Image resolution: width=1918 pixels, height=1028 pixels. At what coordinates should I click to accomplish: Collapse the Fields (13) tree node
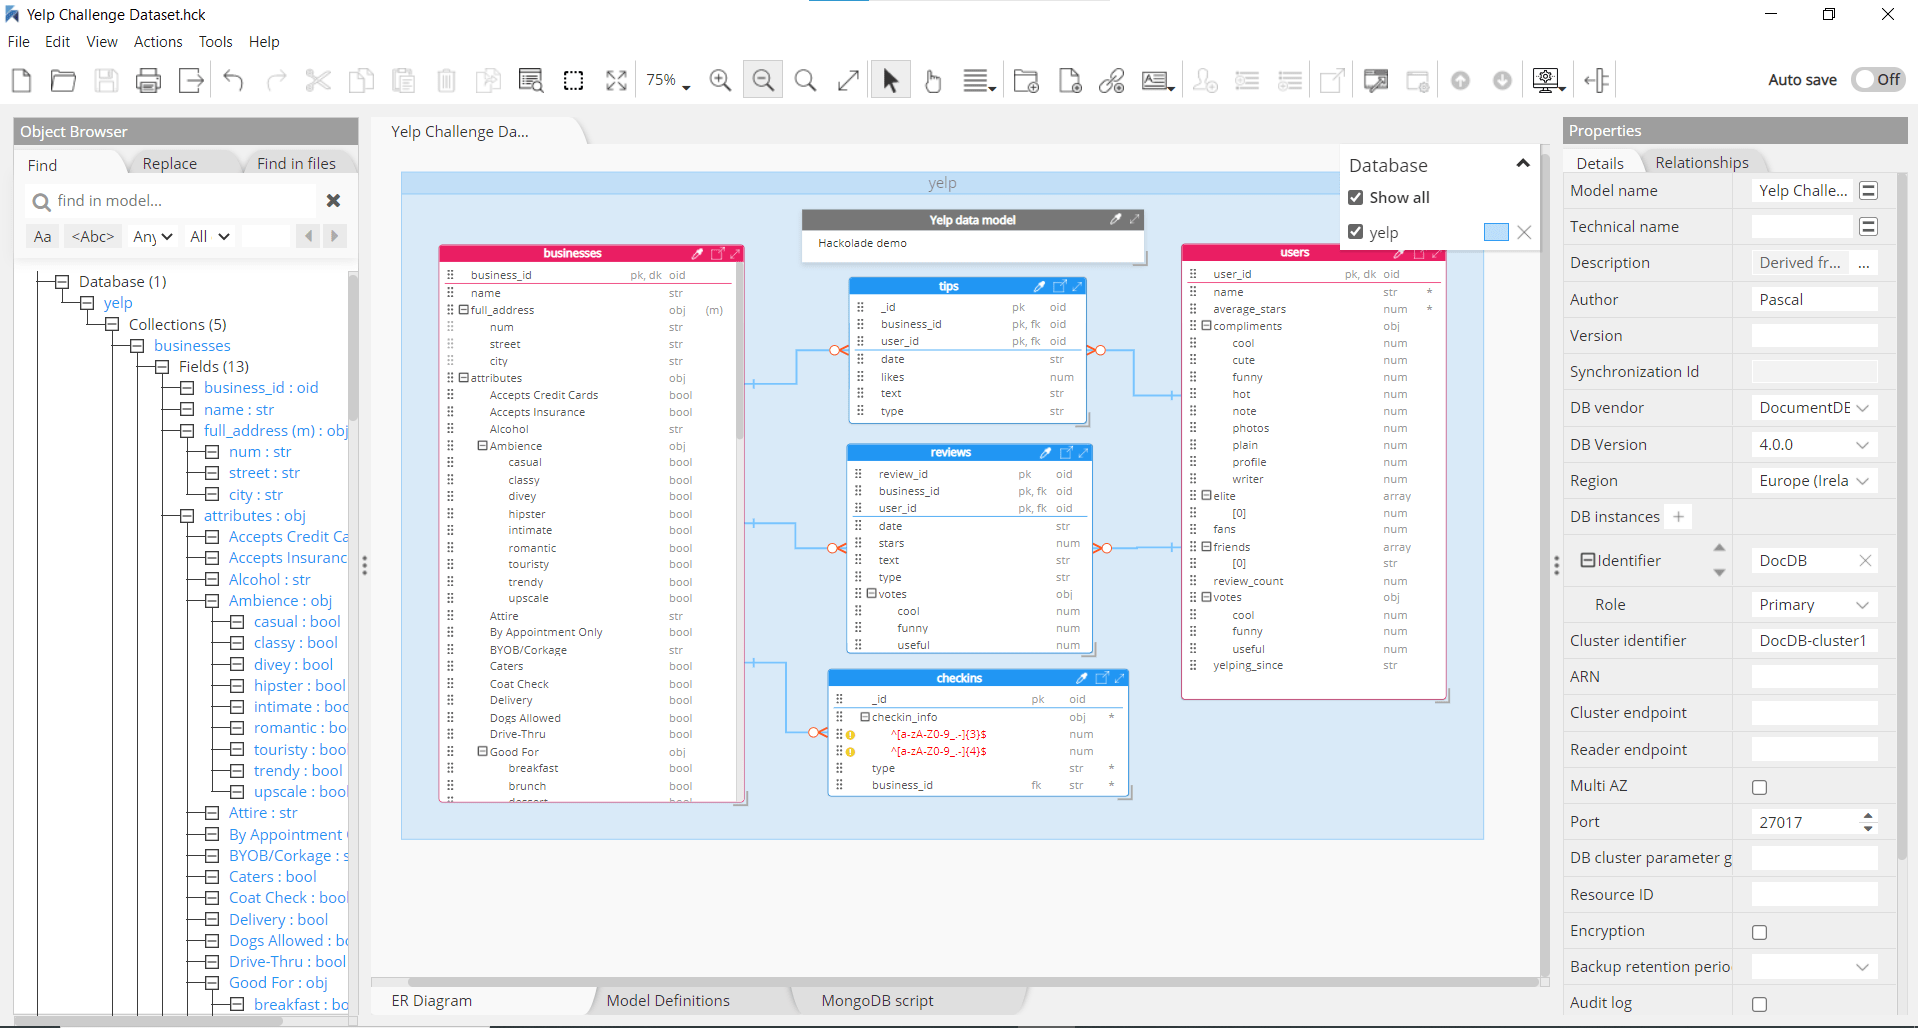162,367
